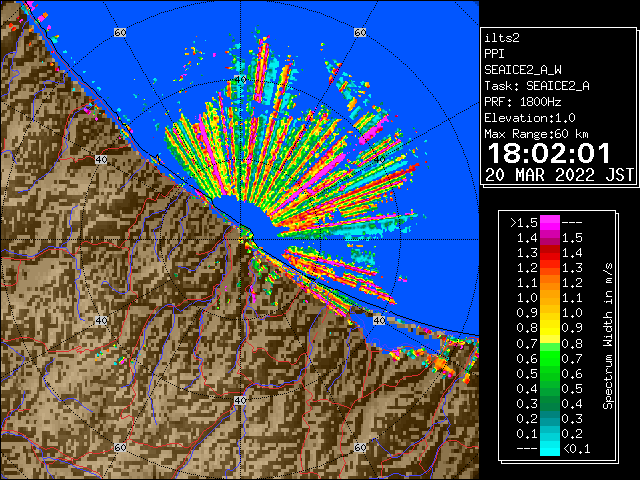Click the "40" ring label due north of radar
640x480 pixels.
(240, 80)
